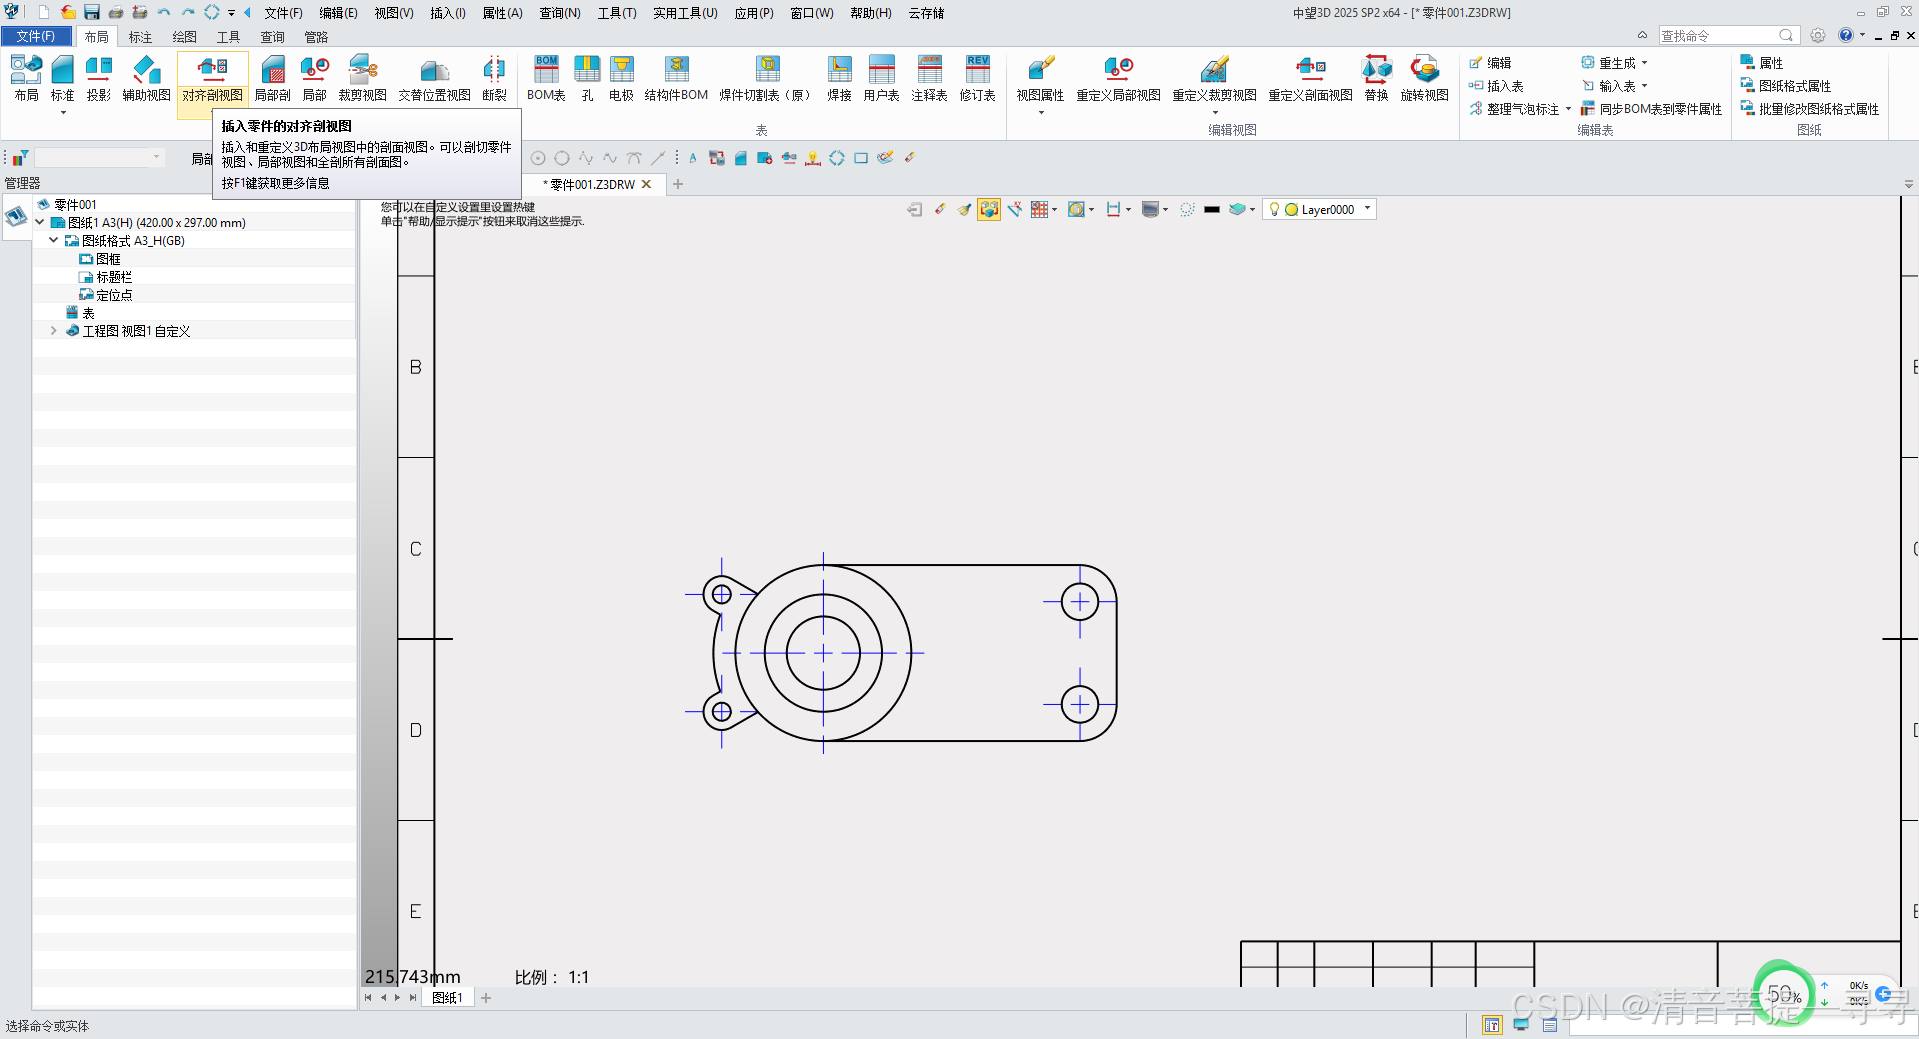Image resolution: width=1919 pixels, height=1039 pixels.
Task: Toggle the dotted circle display option
Action: (1187, 209)
